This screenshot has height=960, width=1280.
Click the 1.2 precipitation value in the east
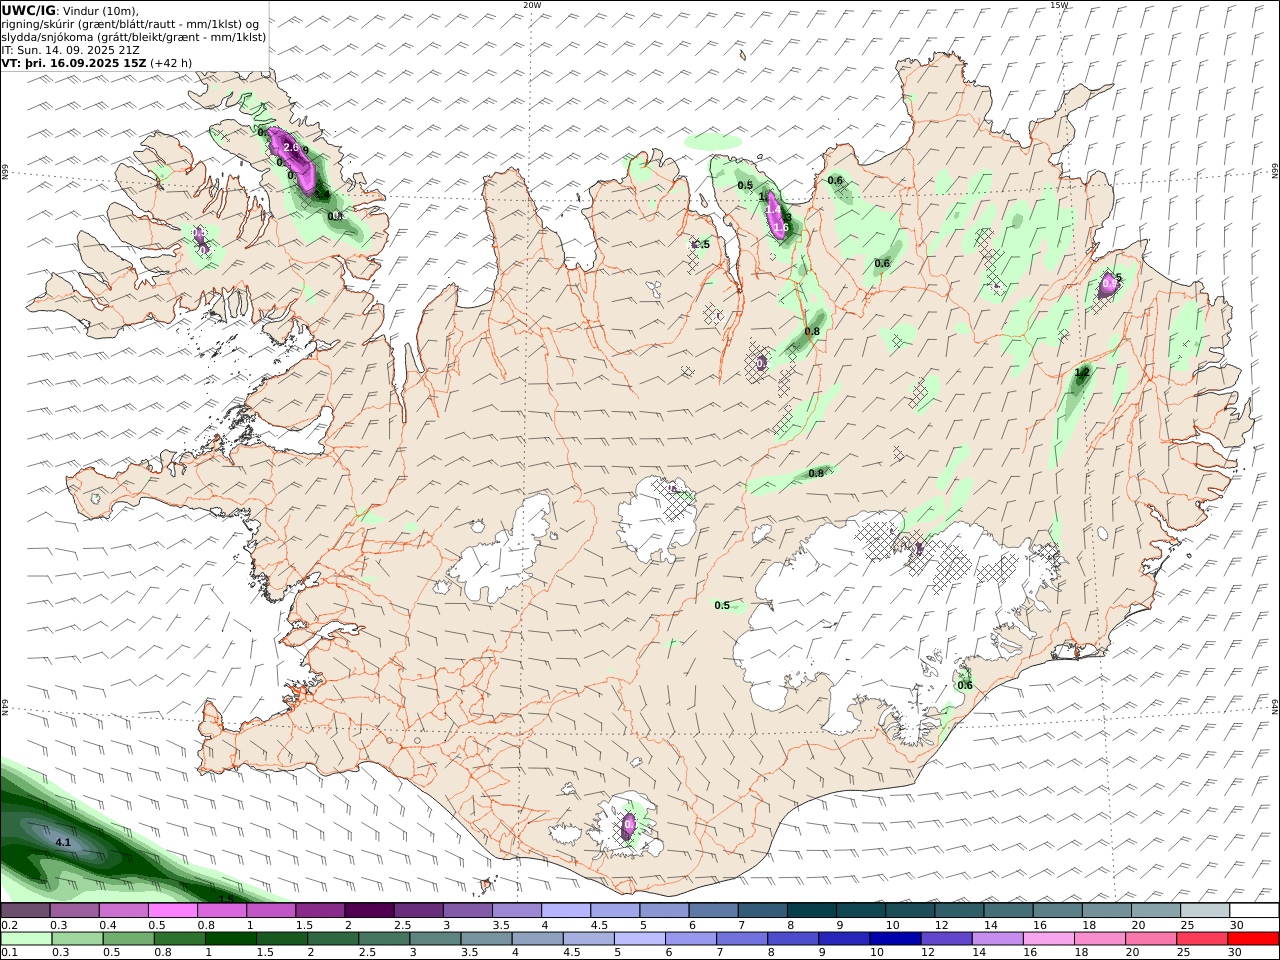[1082, 373]
